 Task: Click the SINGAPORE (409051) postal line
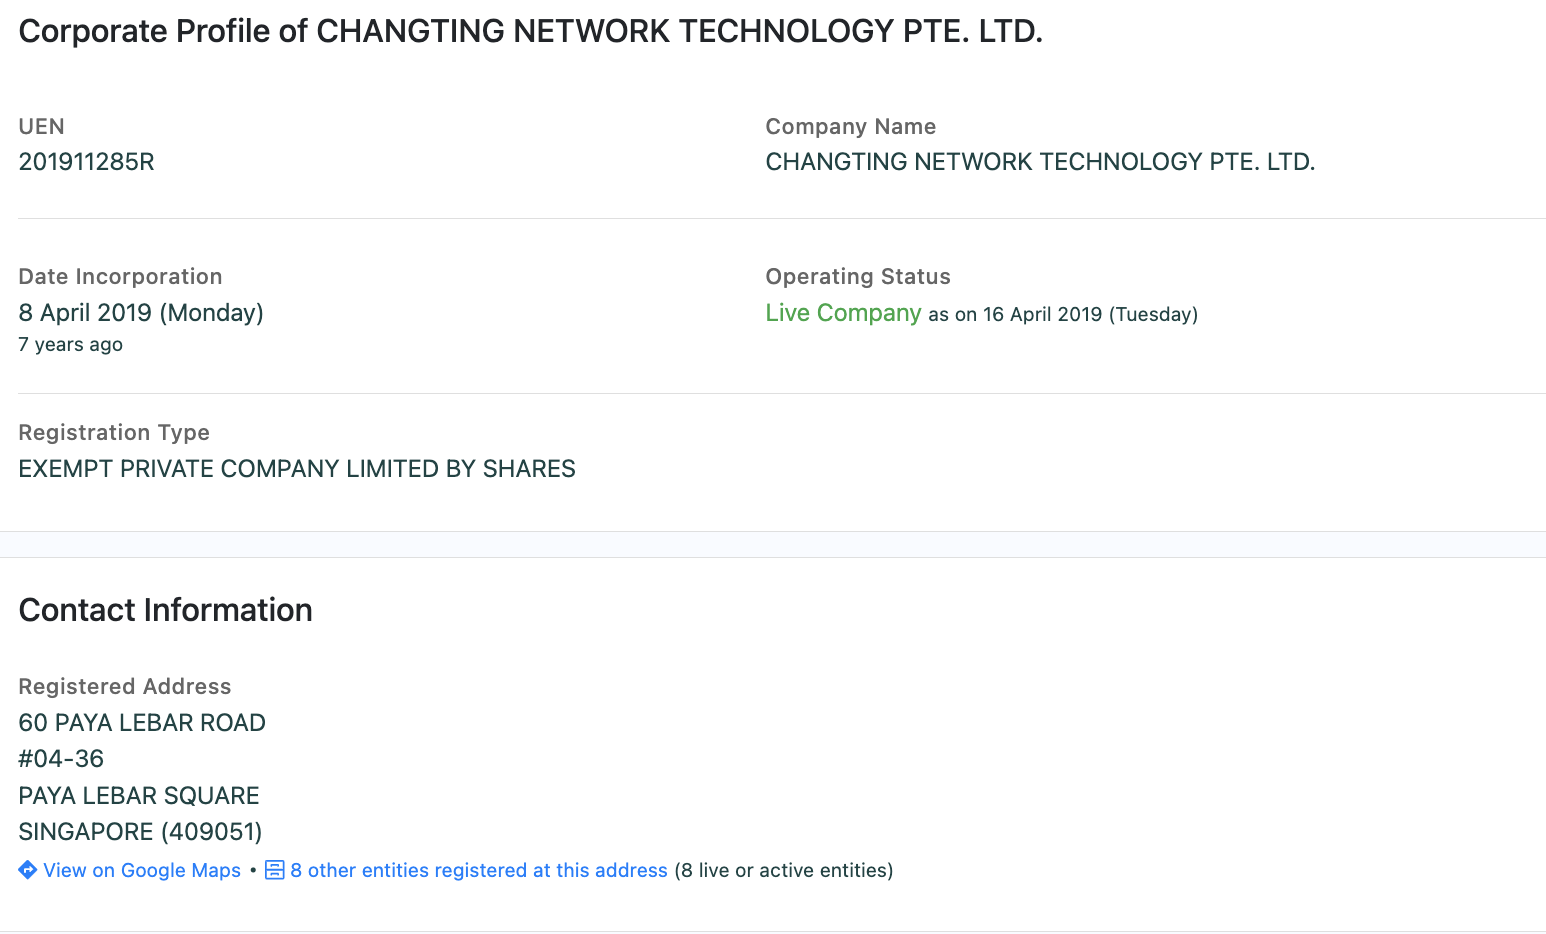[x=140, y=832]
